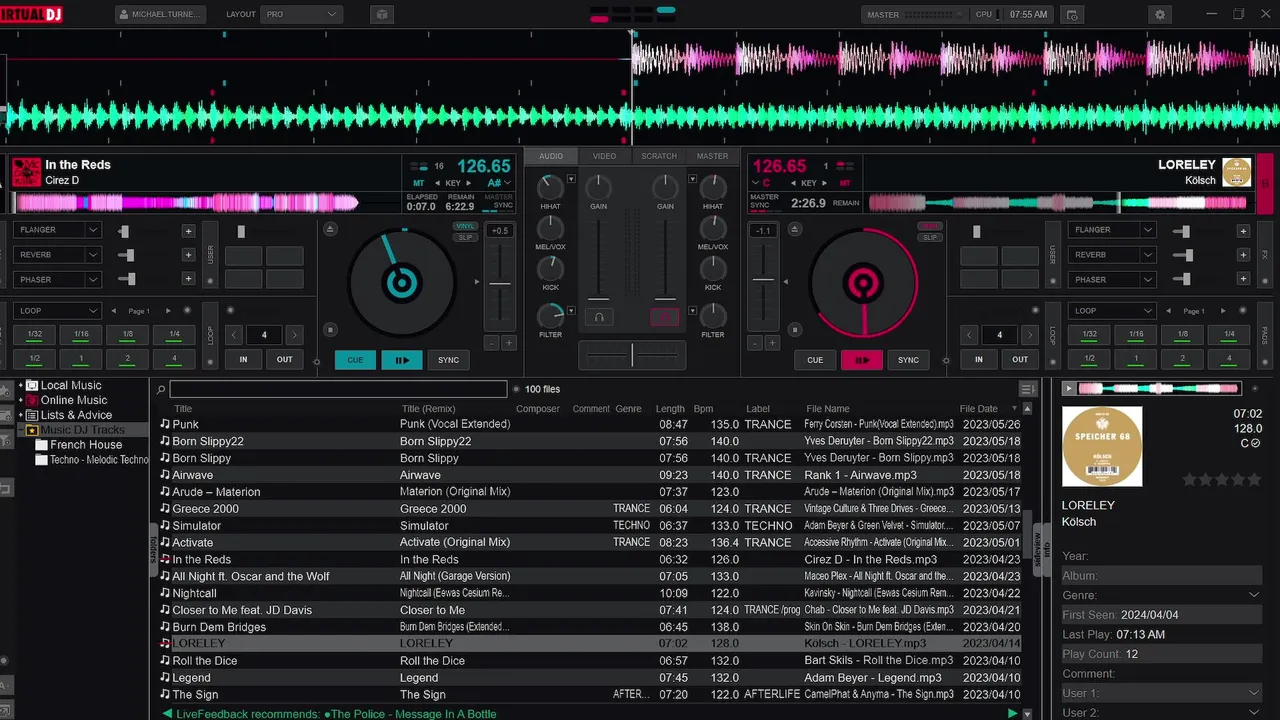Click the right deck SYNC button
Screen dimensions: 1280x720
pos(908,360)
